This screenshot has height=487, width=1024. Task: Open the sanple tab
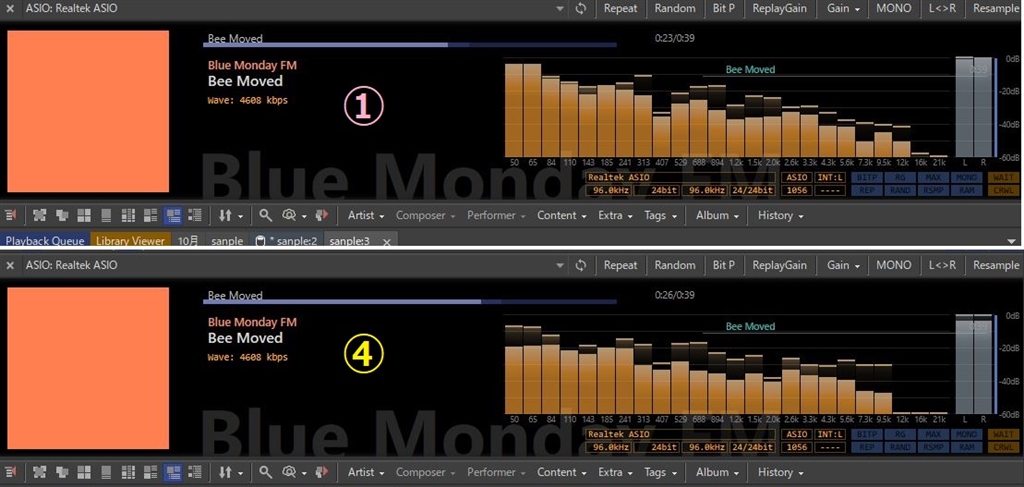227,241
